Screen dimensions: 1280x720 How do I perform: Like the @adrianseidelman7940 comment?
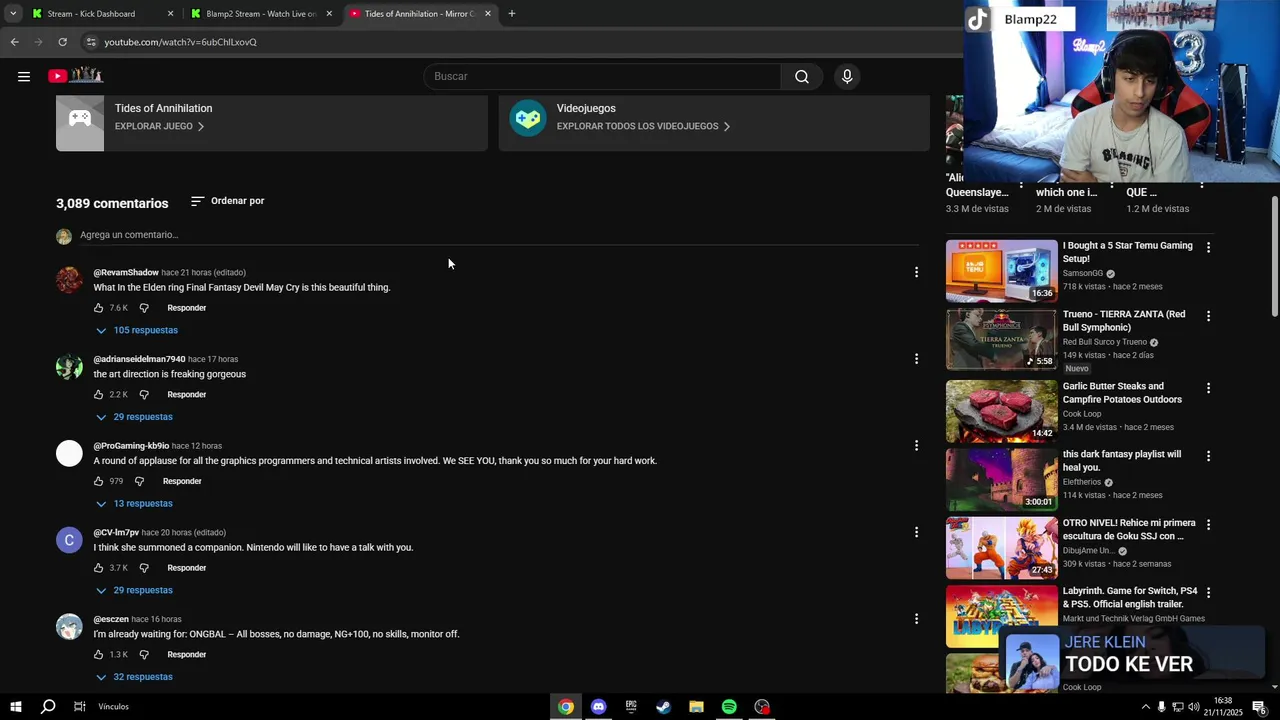[x=98, y=395]
